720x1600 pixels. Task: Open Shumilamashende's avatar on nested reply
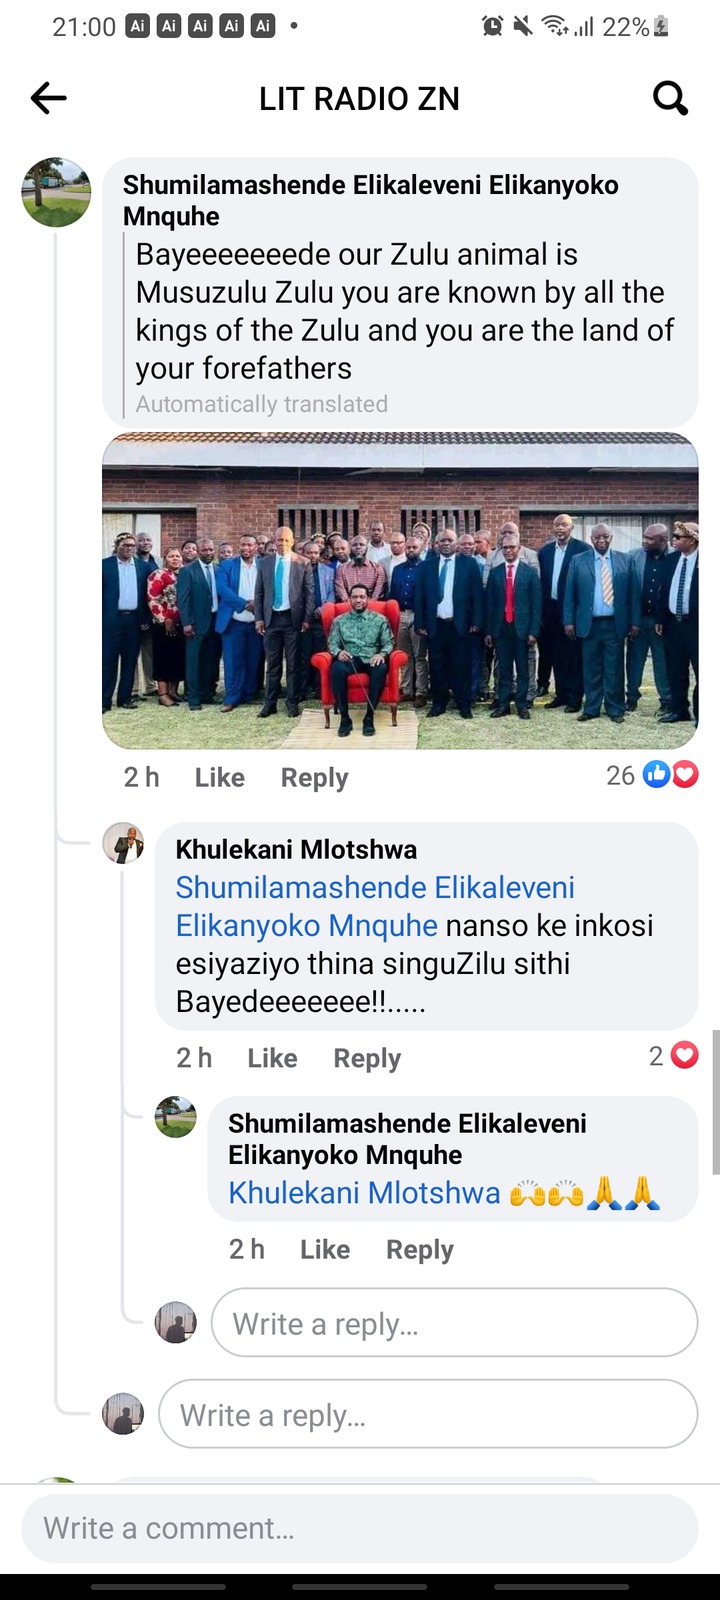[x=176, y=1117]
